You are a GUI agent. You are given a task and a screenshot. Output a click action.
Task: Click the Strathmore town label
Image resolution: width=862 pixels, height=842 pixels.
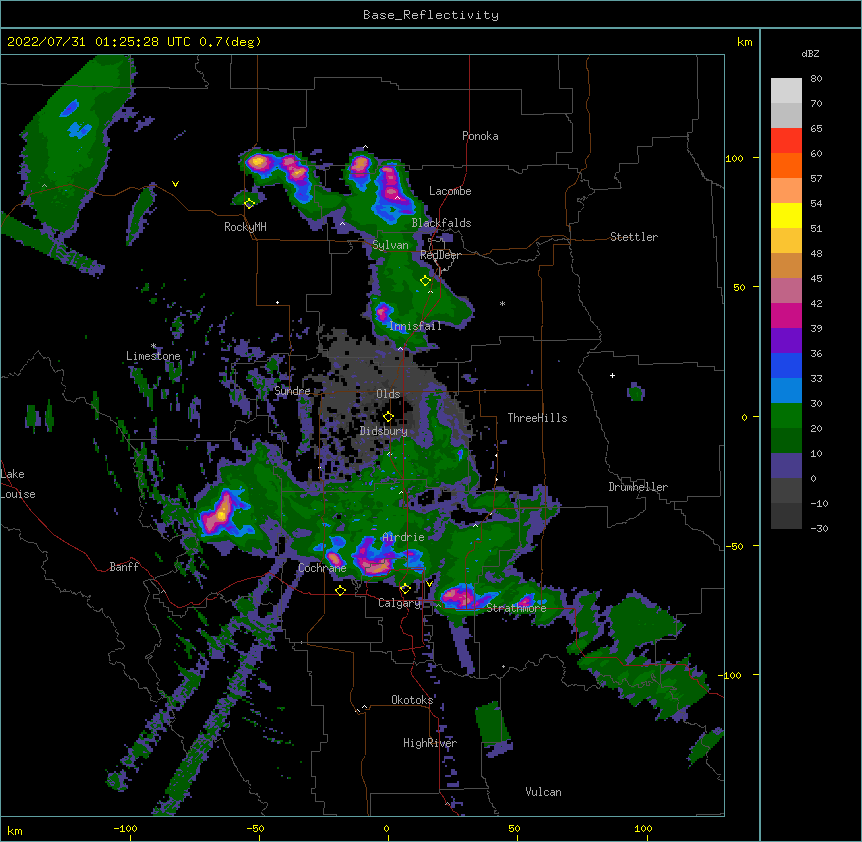(516, 608)
